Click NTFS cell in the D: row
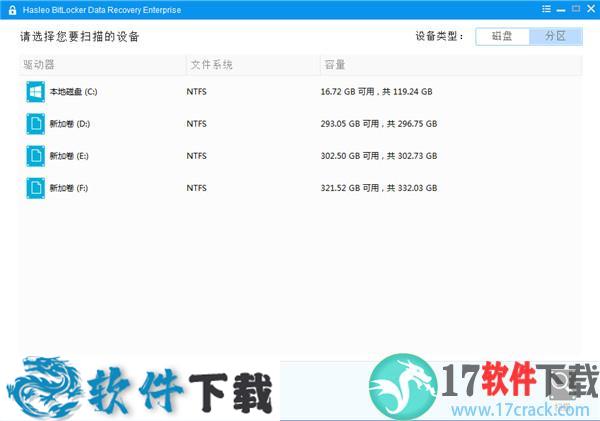 197,124
